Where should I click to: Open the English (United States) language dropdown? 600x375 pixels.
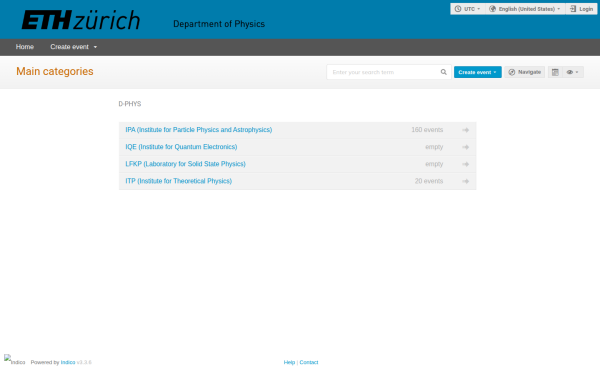(525, 9)
